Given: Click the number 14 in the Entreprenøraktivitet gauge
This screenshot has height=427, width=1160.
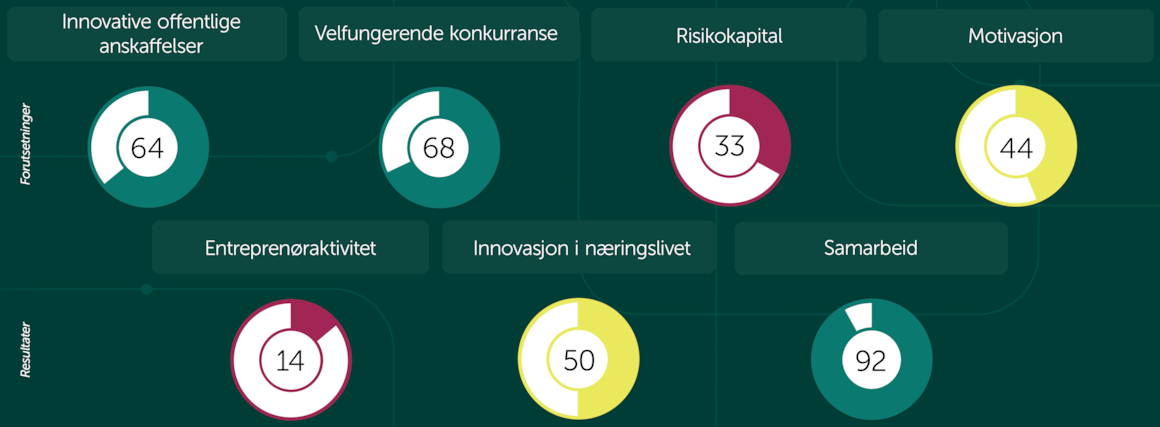Looking at the screenshot, I should 290,361.
